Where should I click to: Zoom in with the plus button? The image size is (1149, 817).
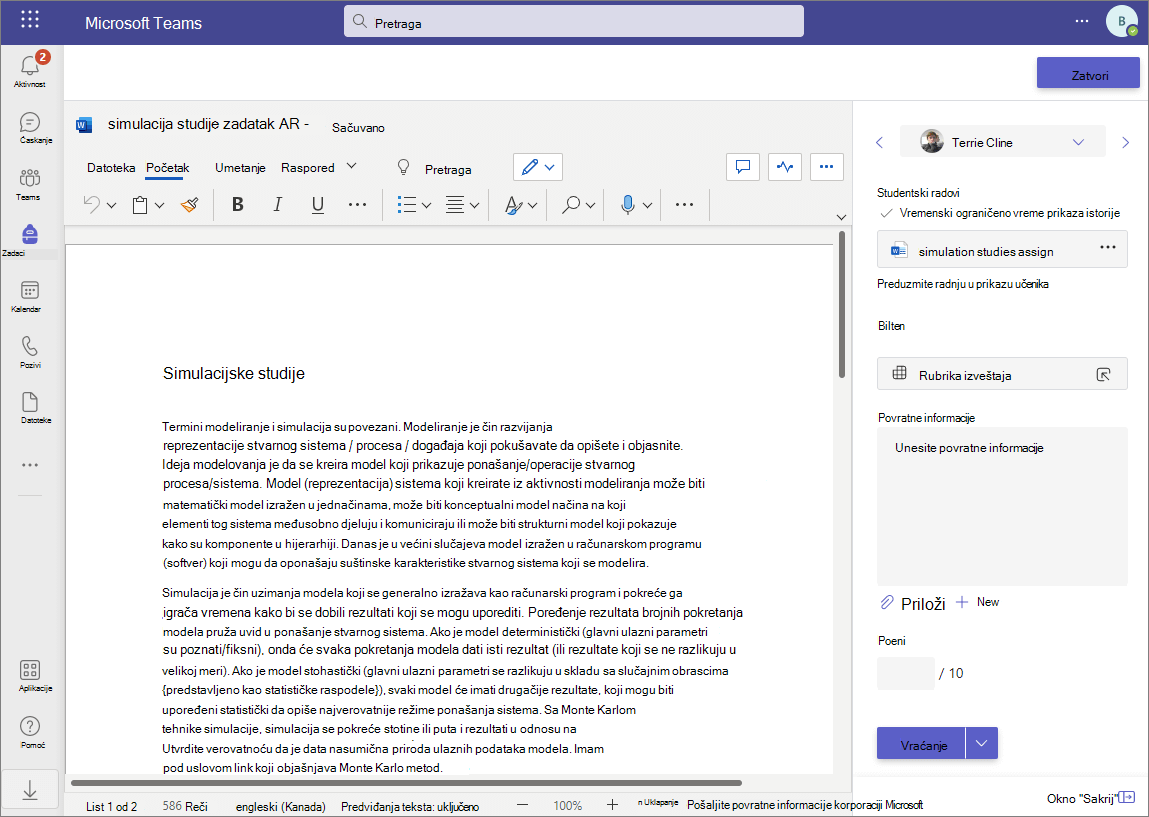coord(613,805)
